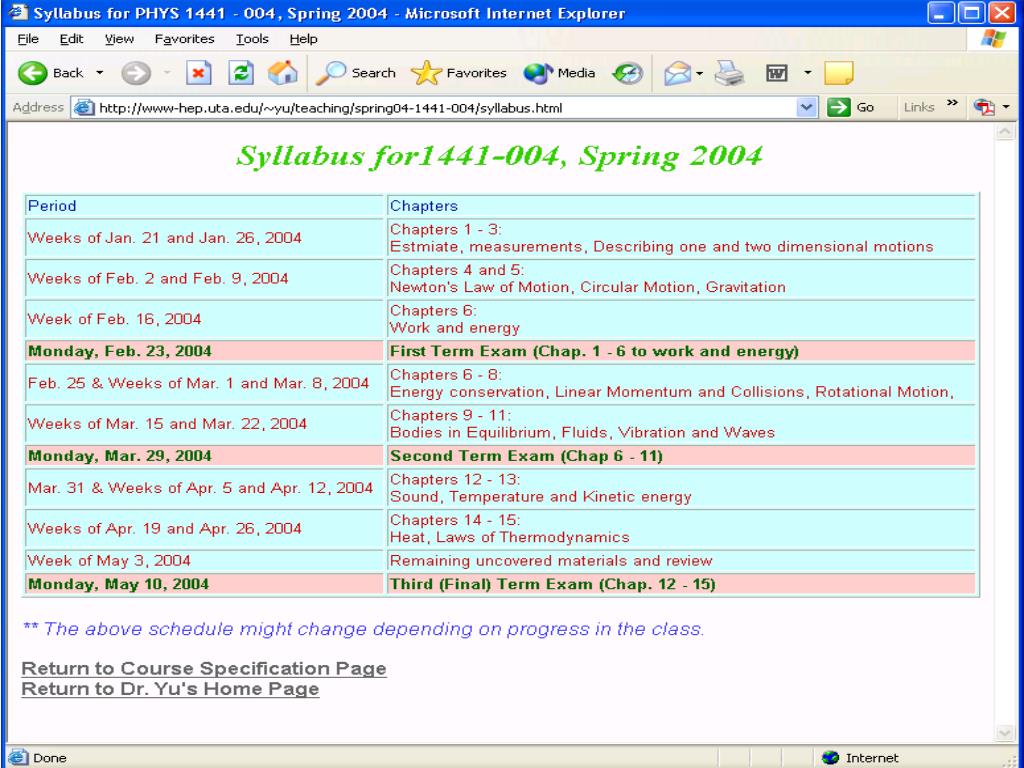1024x768 pixels.
Task: Click the scrollbar up arrow
Action: click(1005, 133)
